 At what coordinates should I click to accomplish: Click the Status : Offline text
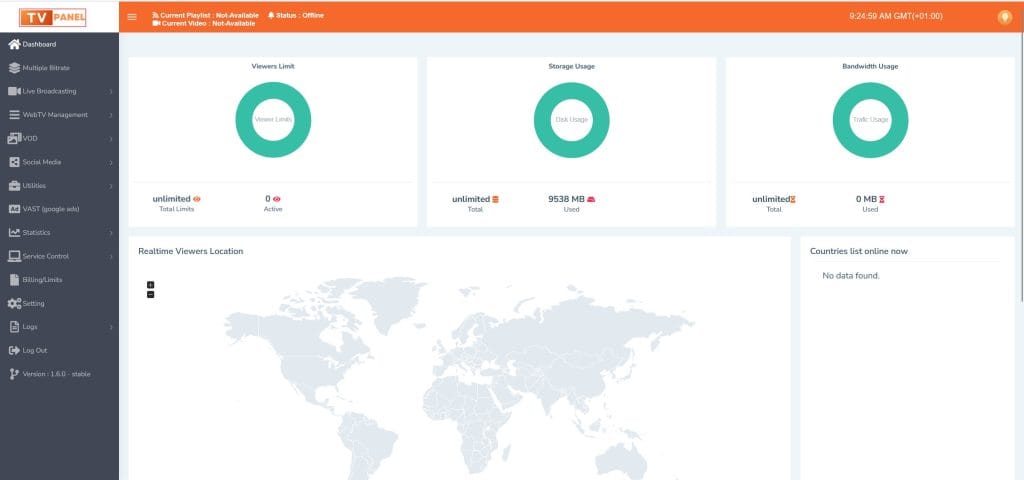click(x=300, y=15)
